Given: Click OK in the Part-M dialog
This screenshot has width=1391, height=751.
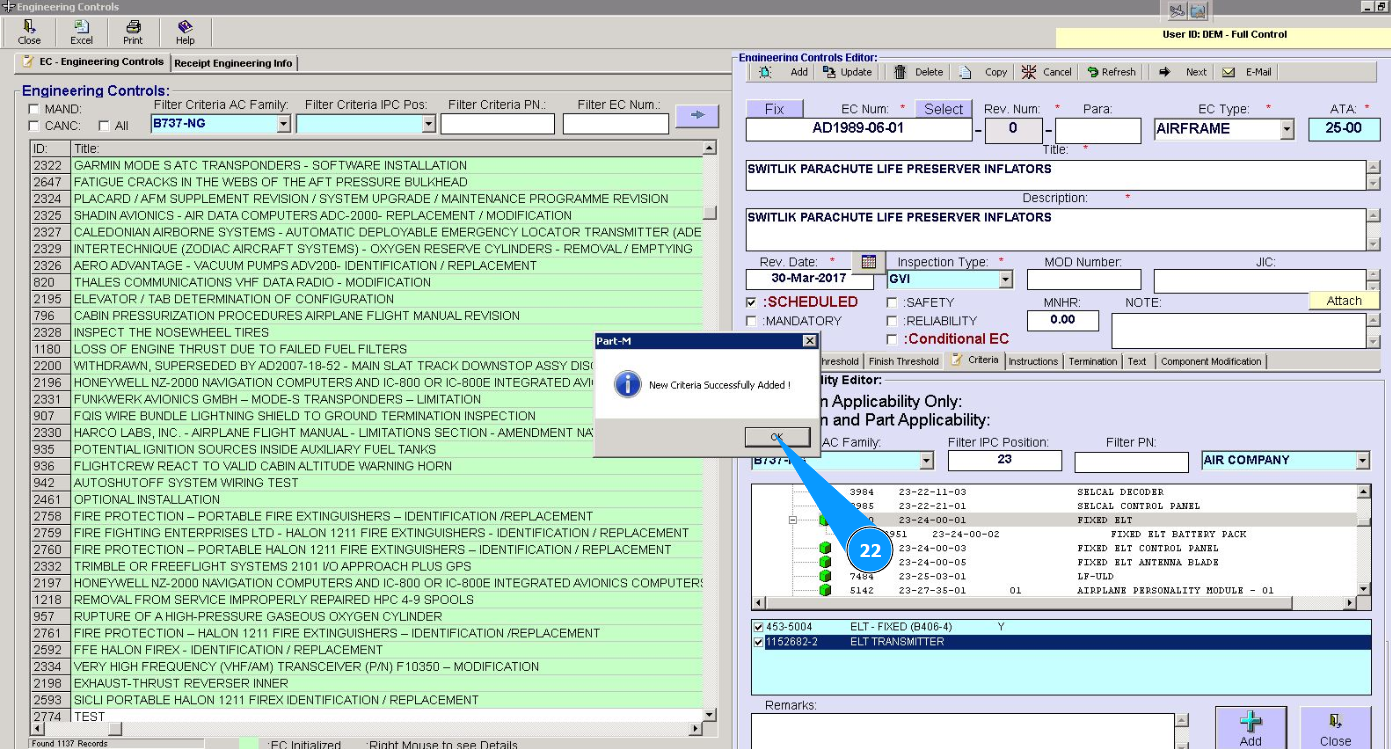Looking at the screenshot, I should pos(777,437).
